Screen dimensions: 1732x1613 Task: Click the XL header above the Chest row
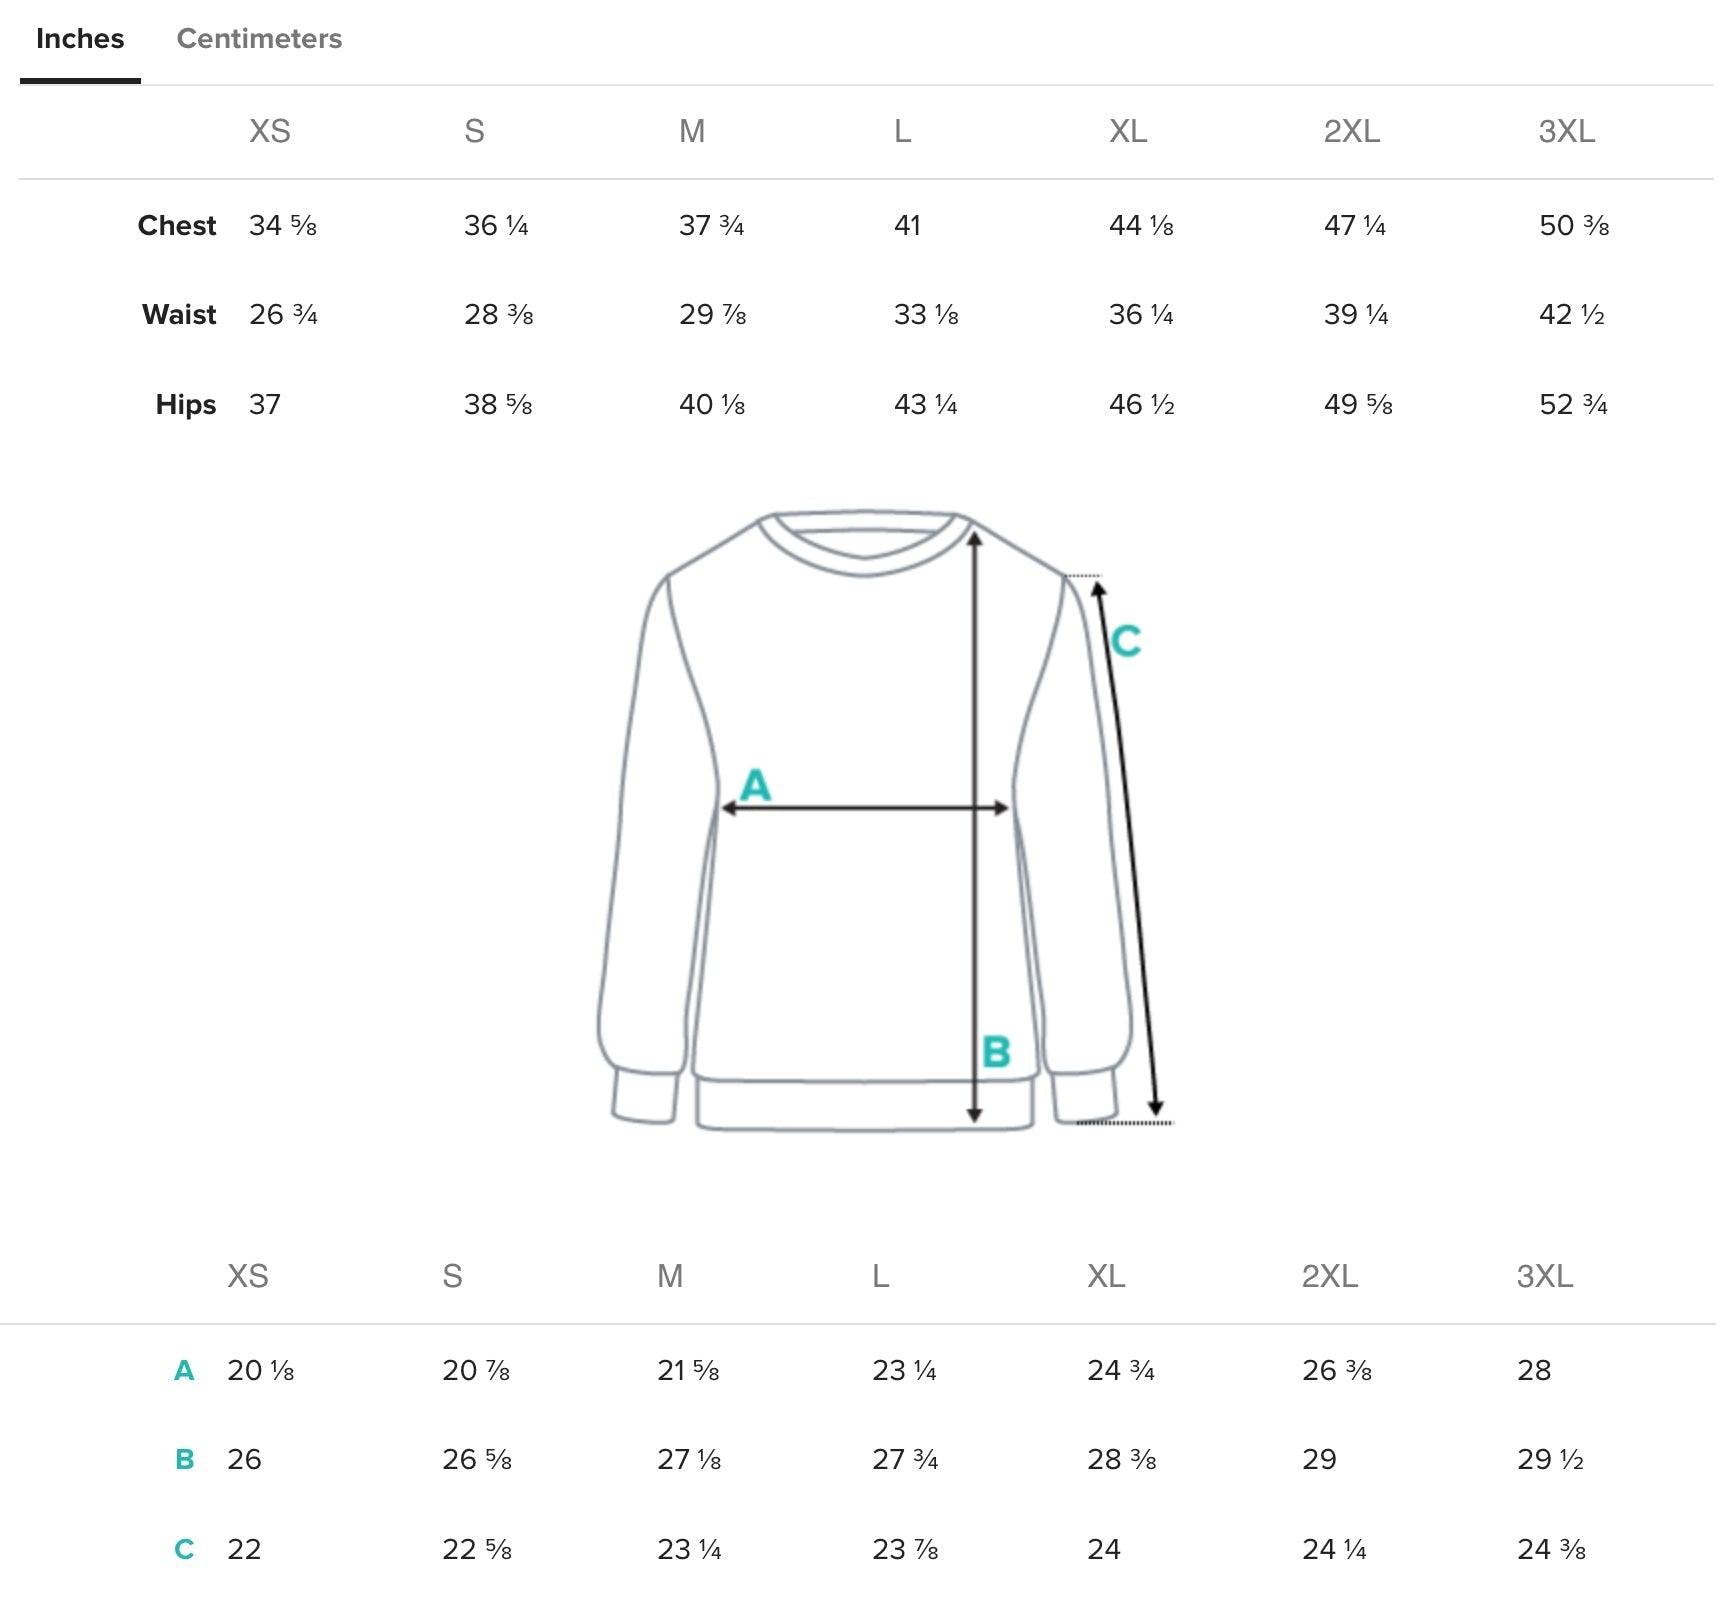1128,131
